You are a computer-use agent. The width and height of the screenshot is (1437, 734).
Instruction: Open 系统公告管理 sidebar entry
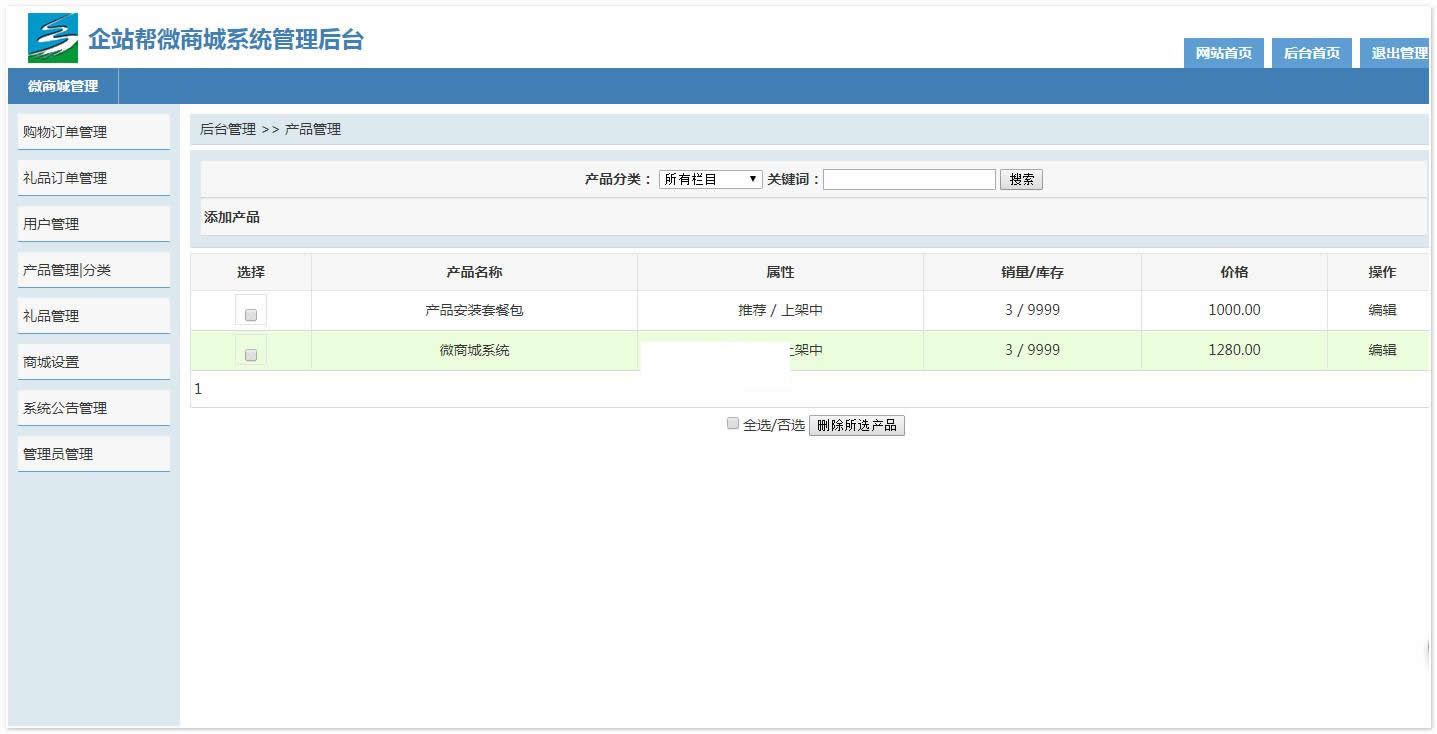point(65,408)
